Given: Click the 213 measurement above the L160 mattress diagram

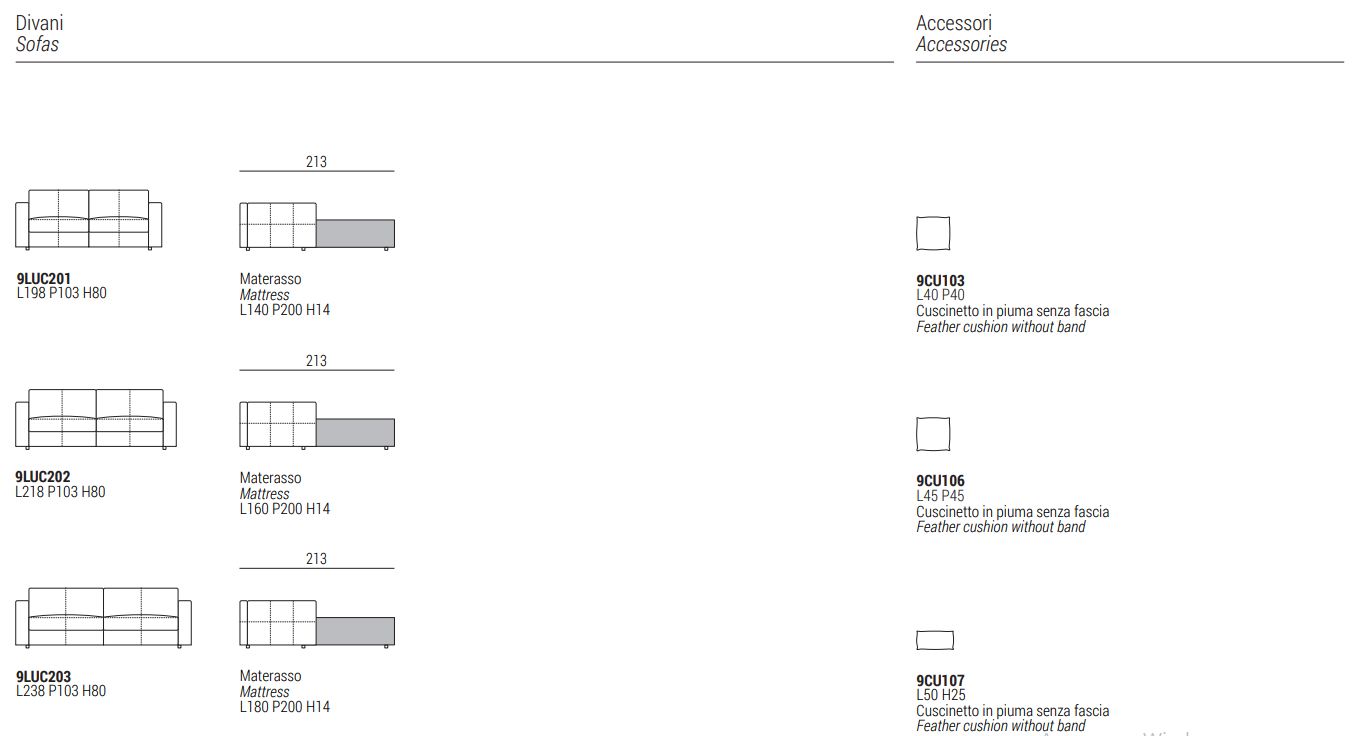Looking at the screenshot, I should coord(316,361).
